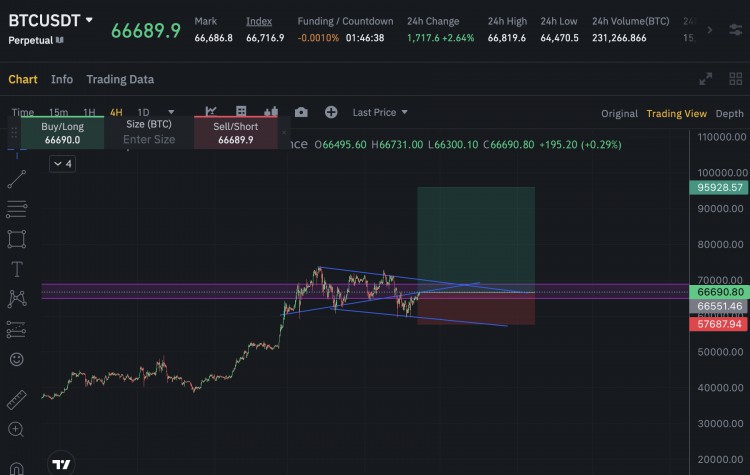Switch to Original chart view
Image resolution: width=750 pixels, height=475 pixels.
[619, 113]
